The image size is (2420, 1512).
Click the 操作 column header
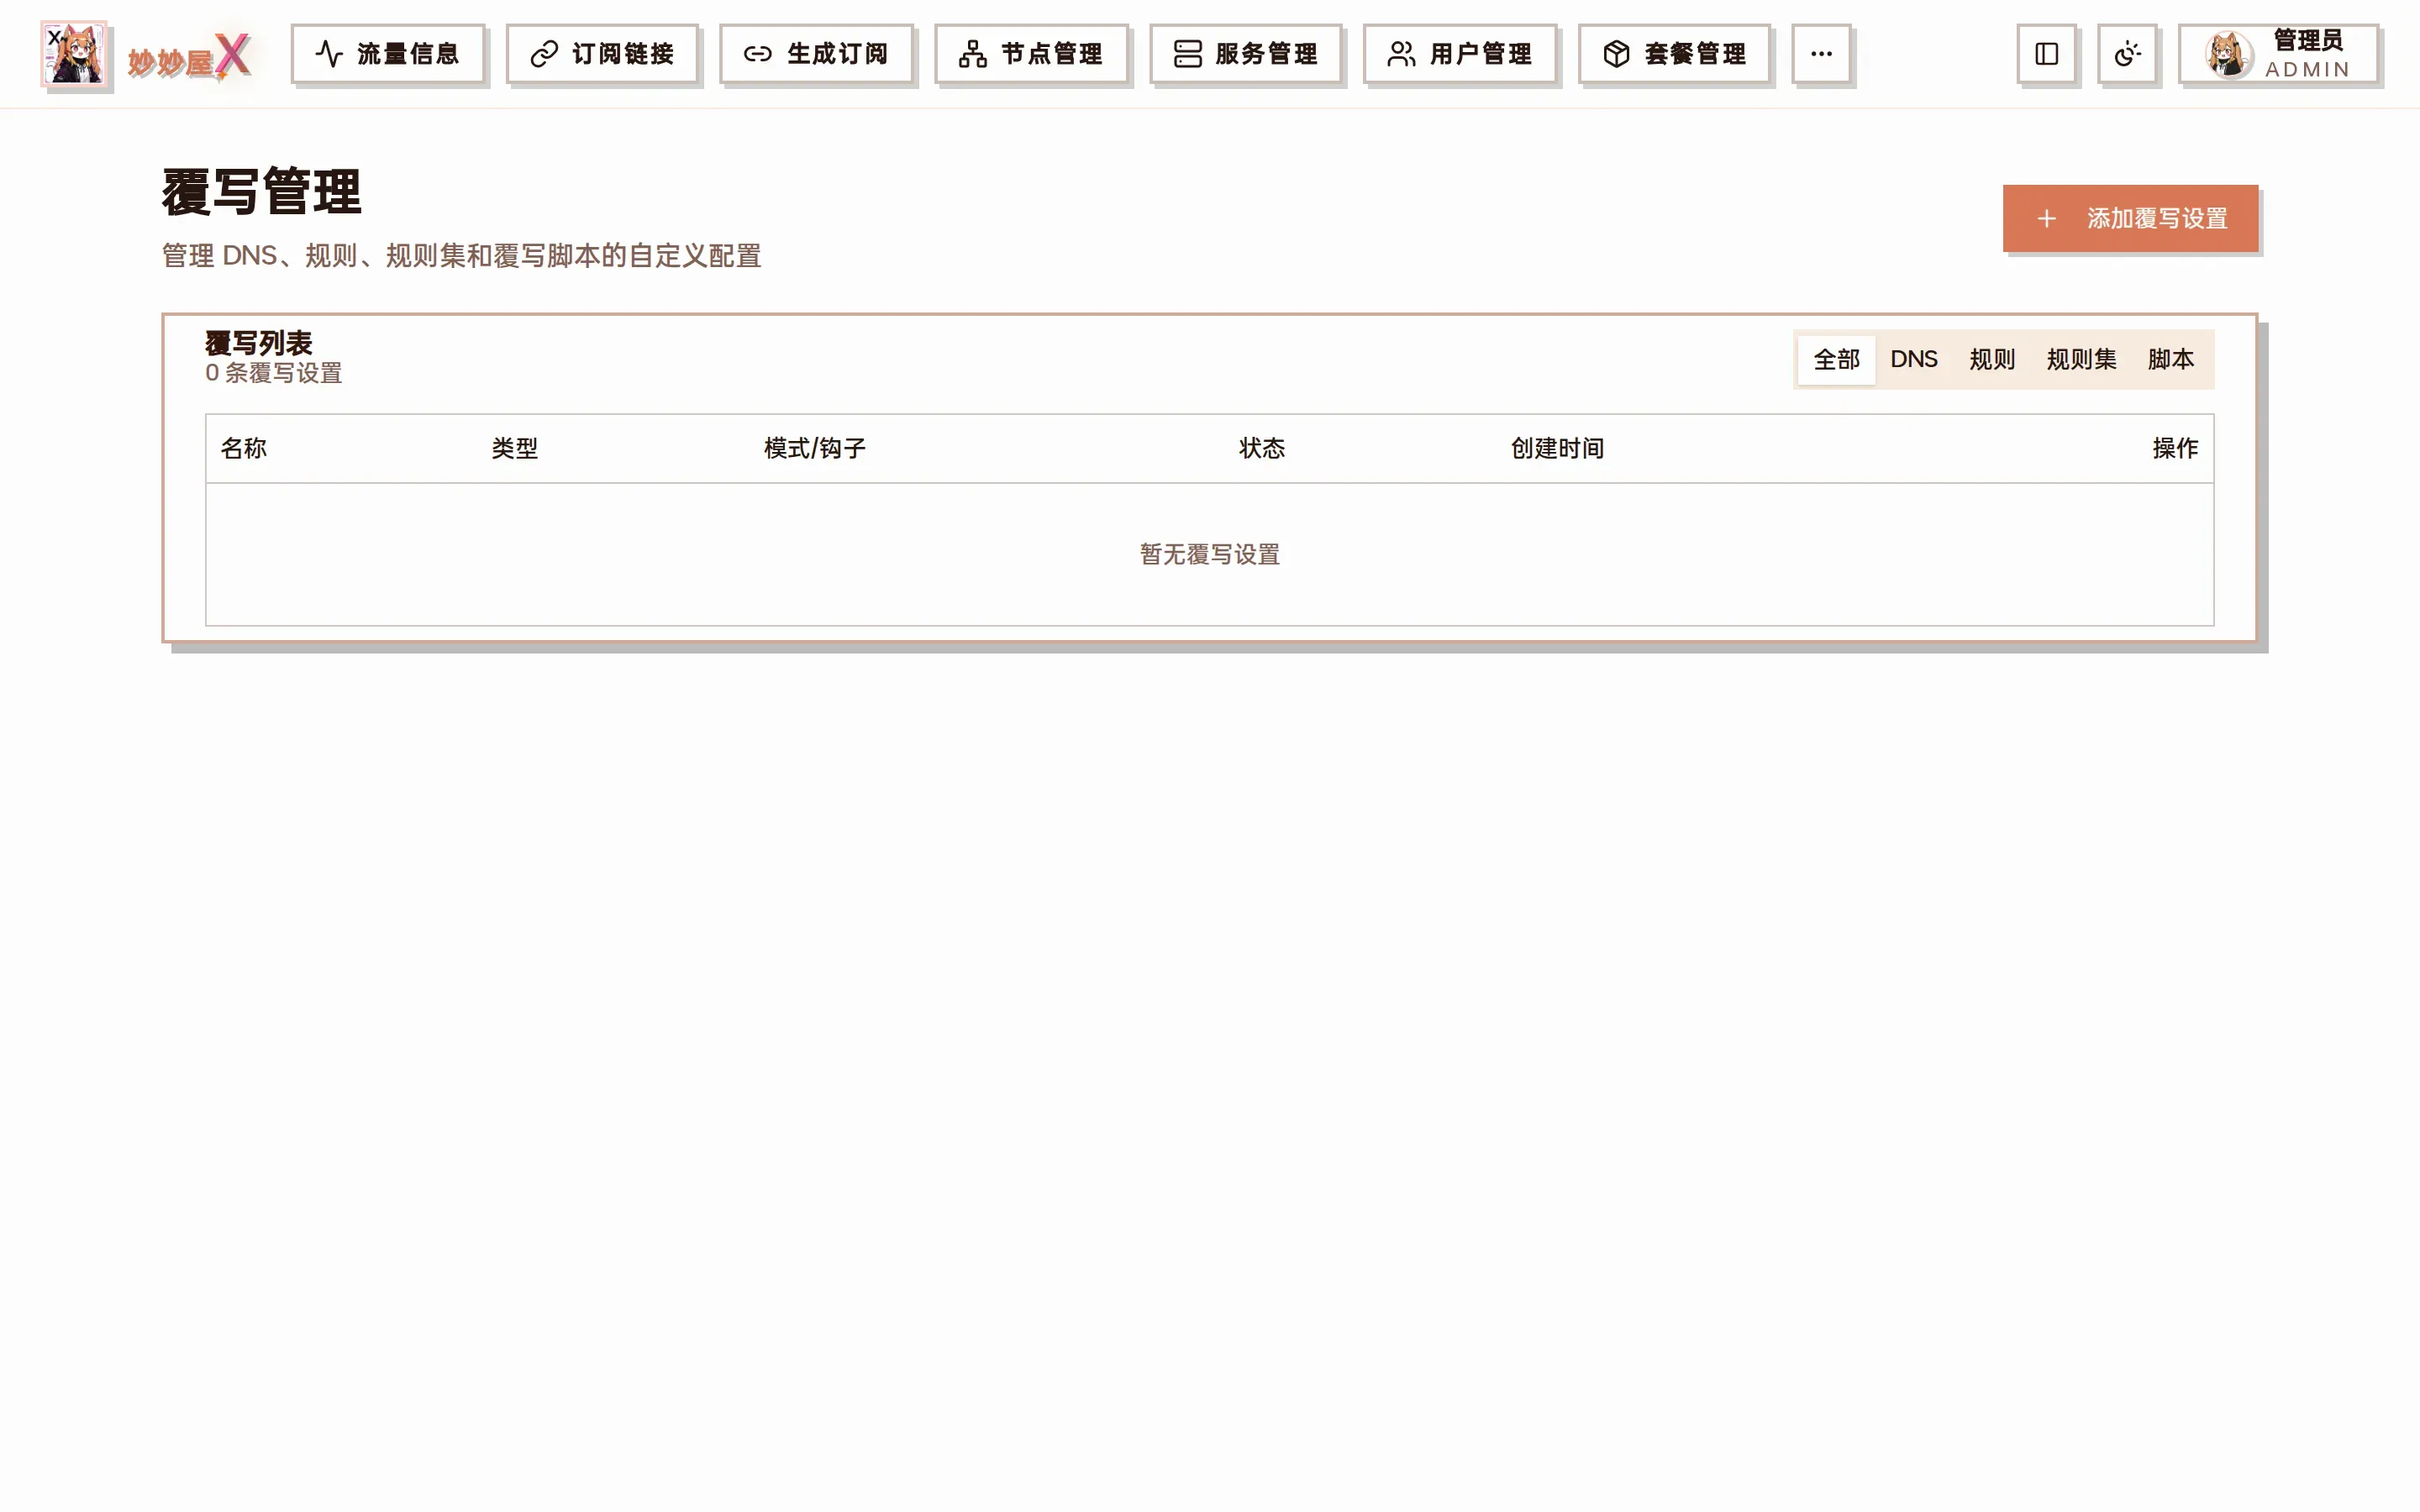pos(2175,449)
